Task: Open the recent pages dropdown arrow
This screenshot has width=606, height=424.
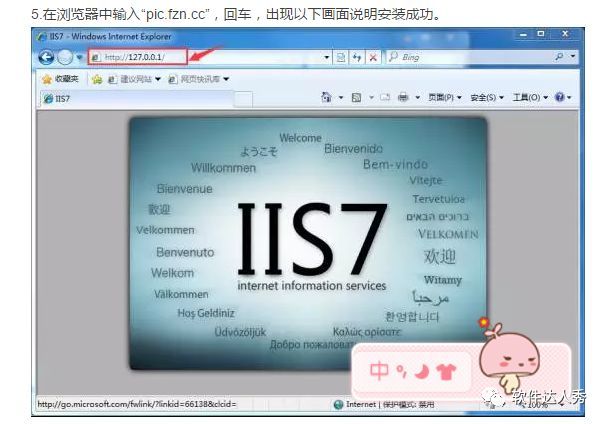Action: [x=79, y=58]
